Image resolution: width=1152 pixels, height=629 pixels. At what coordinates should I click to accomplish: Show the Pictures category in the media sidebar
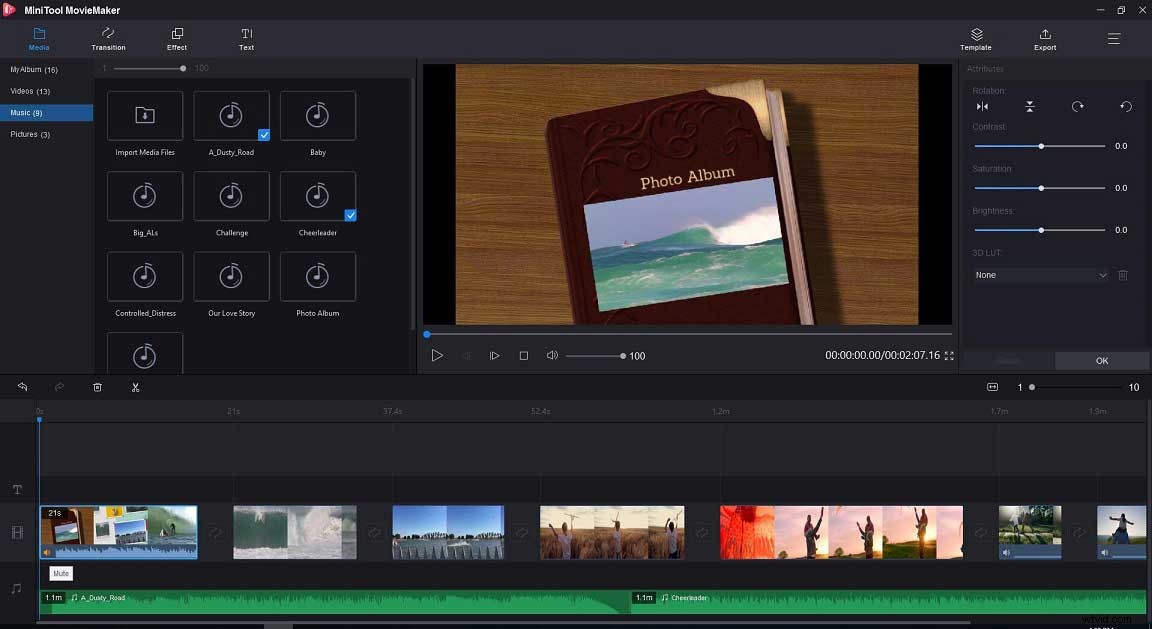point(29,133)
